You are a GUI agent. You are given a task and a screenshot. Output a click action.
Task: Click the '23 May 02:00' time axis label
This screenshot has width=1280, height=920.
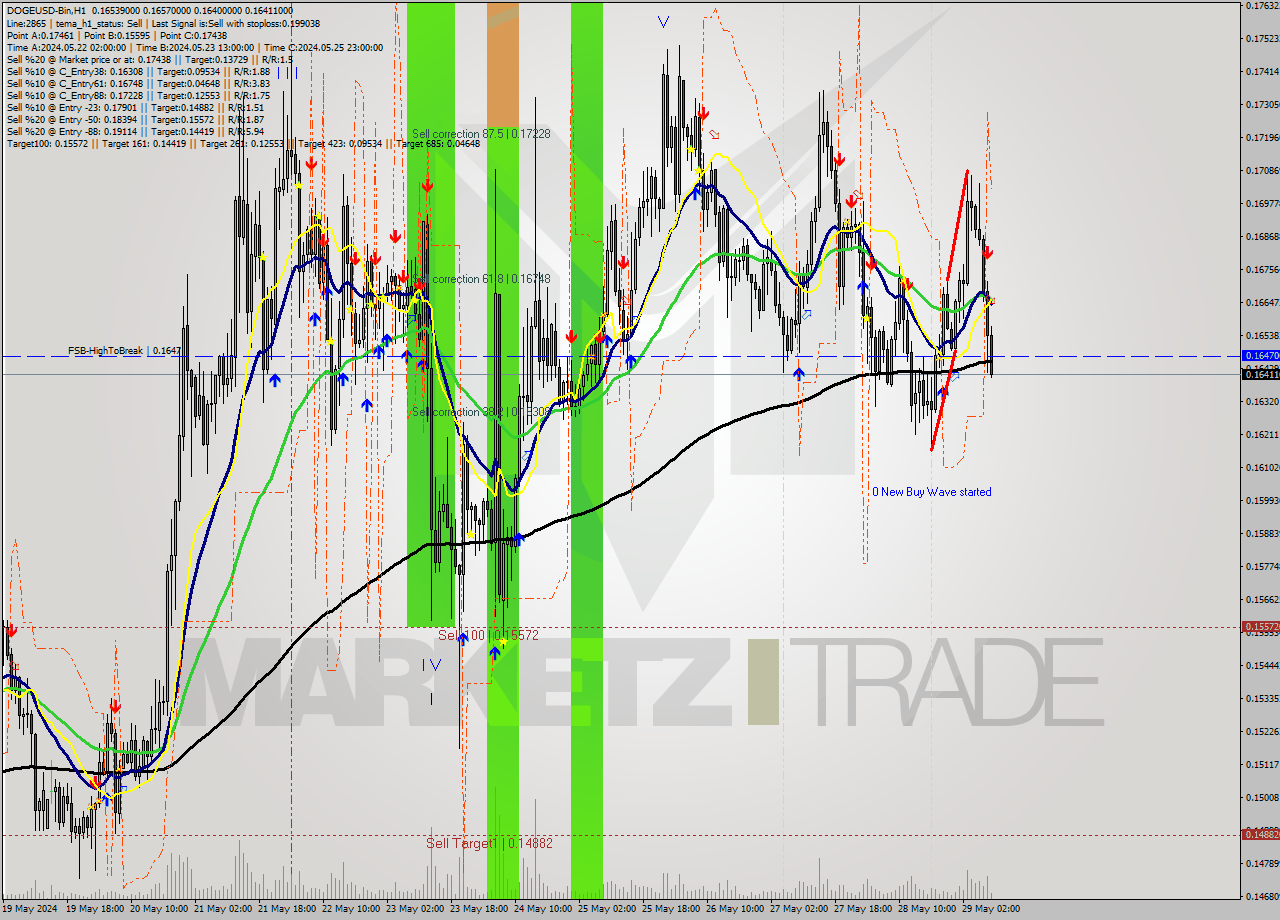pos(414,909)
